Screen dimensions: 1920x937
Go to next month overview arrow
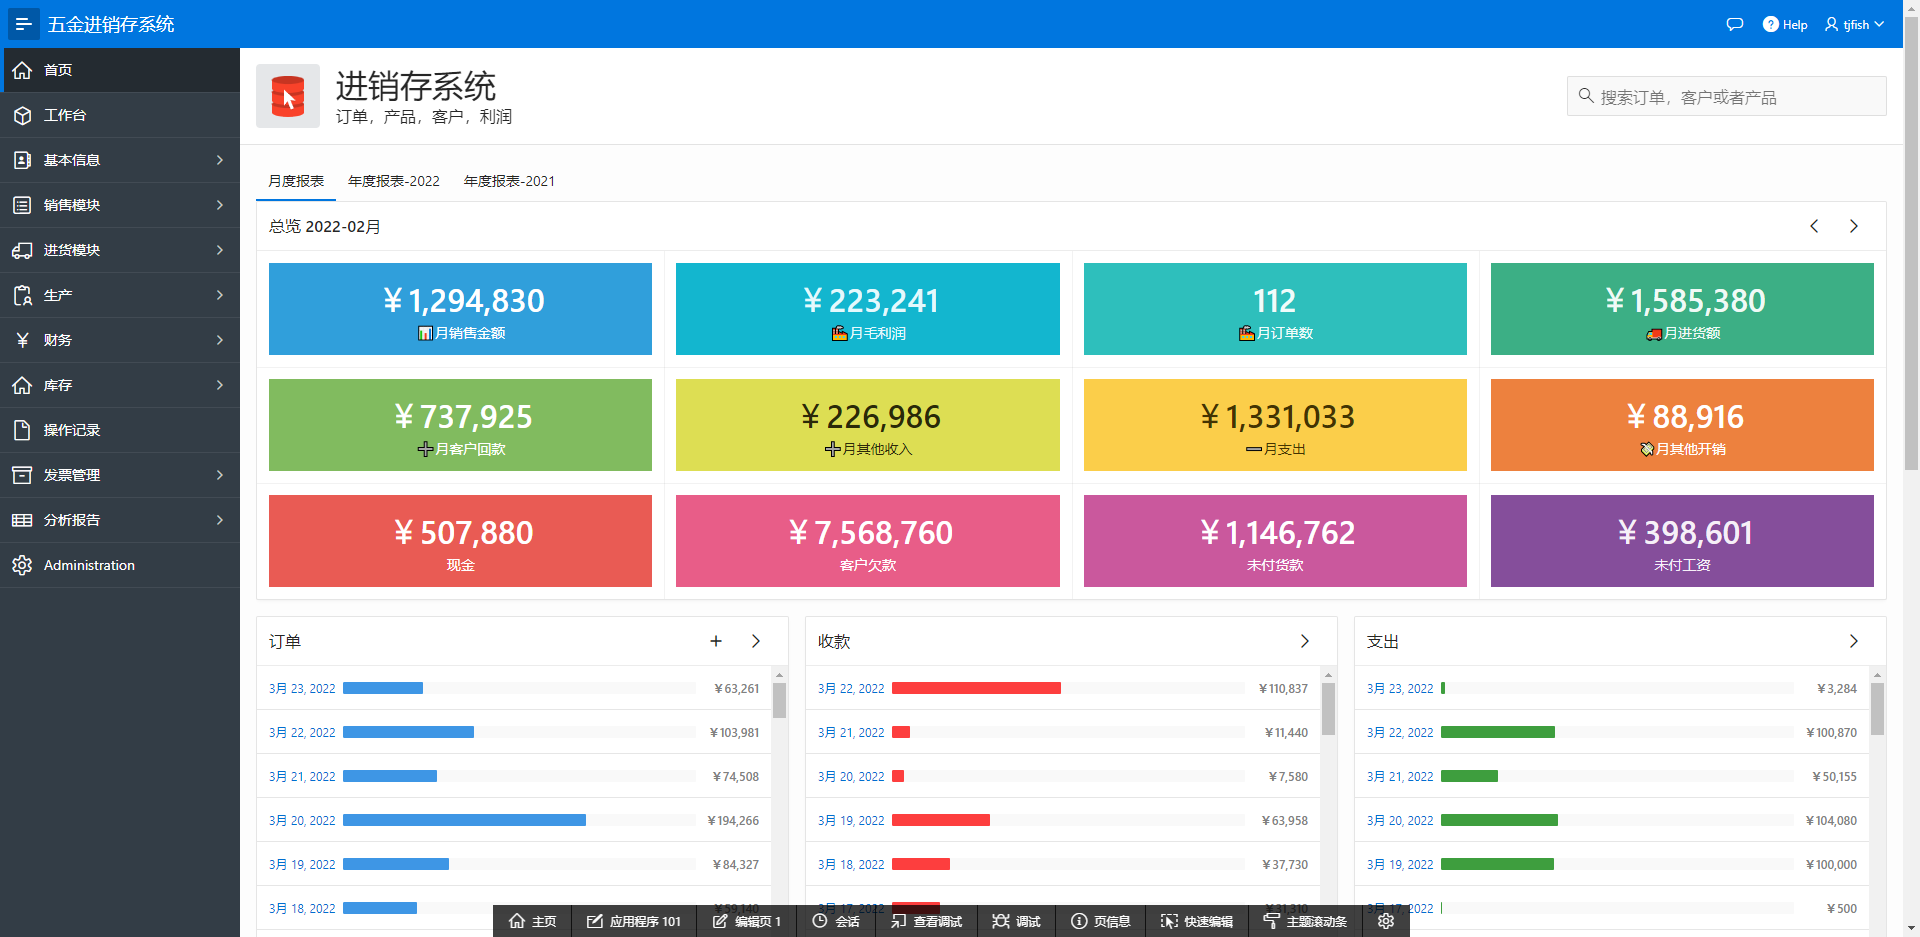(1853, 226)
